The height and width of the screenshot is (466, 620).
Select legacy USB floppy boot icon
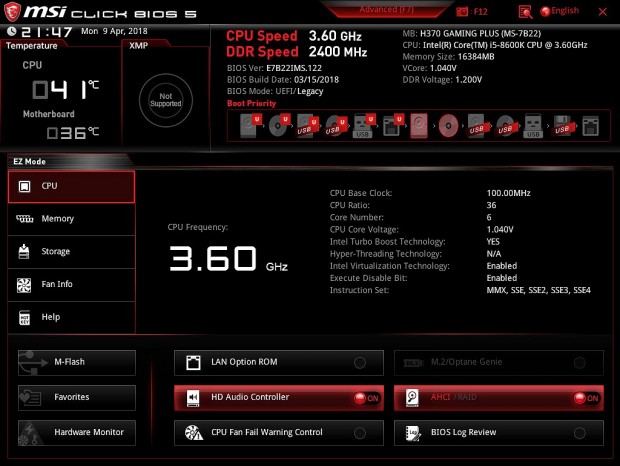click(x=563, y=126)
